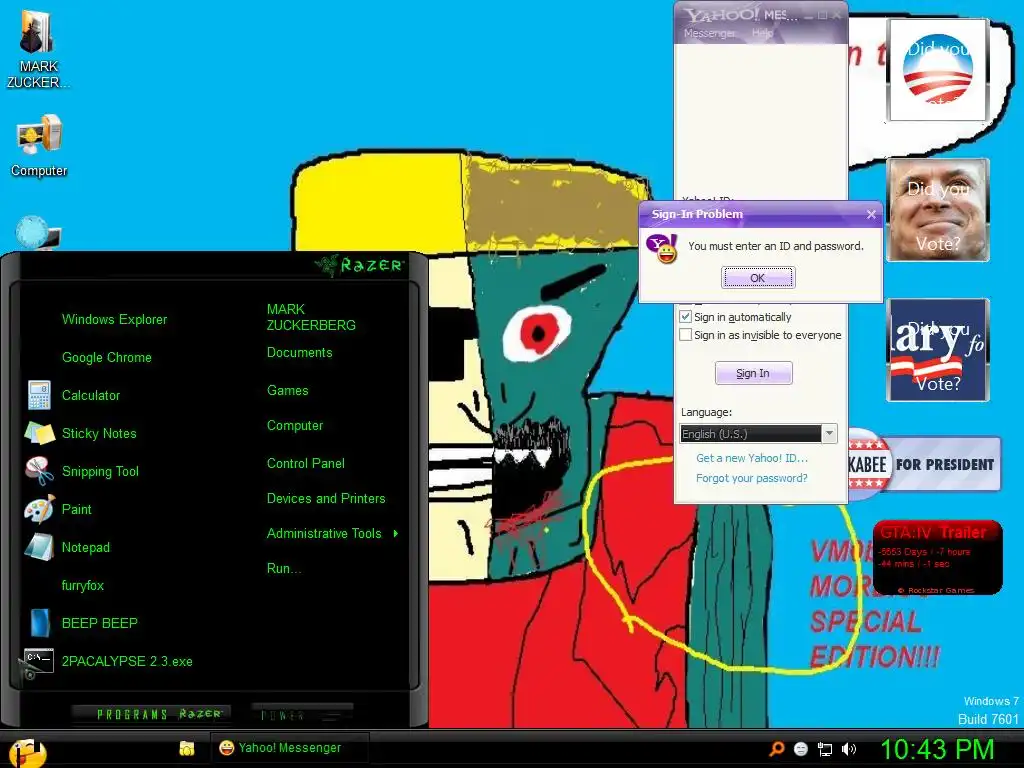Toggle Sign in as invisible to everyone
The image size is (1024, 768).
click(x=685, y=335)
